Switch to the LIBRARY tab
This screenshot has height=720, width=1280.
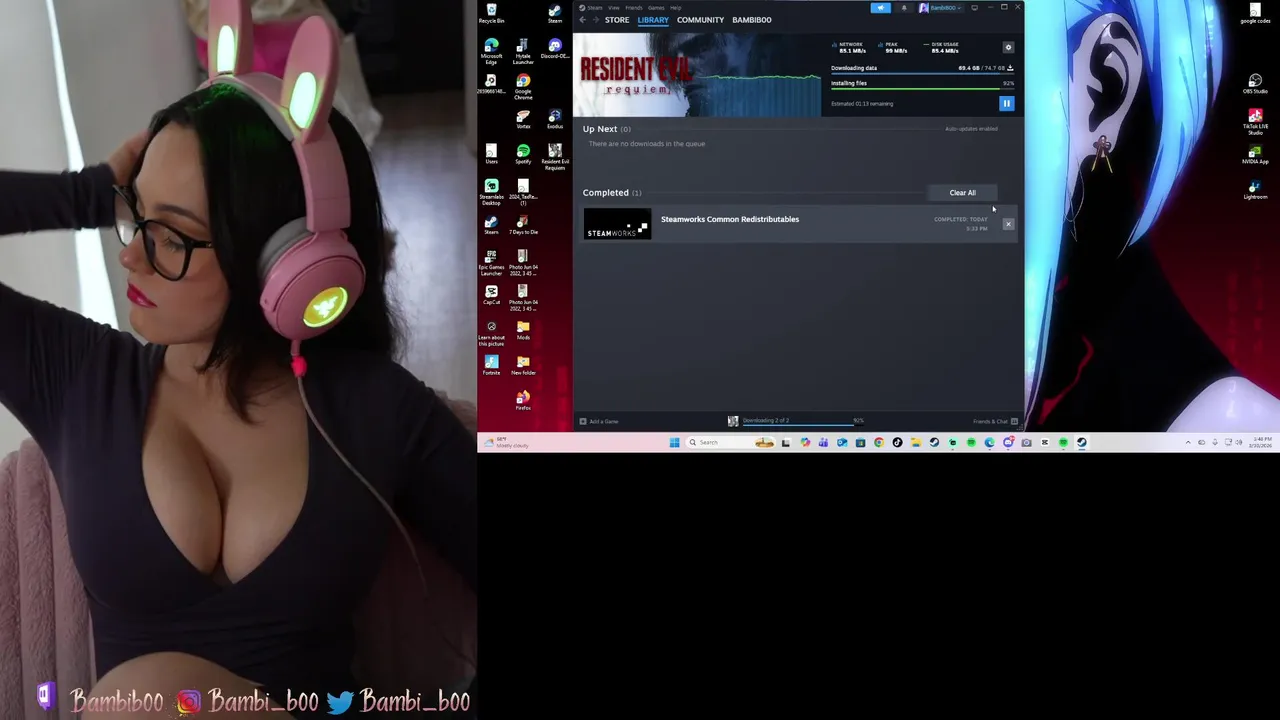653,20
